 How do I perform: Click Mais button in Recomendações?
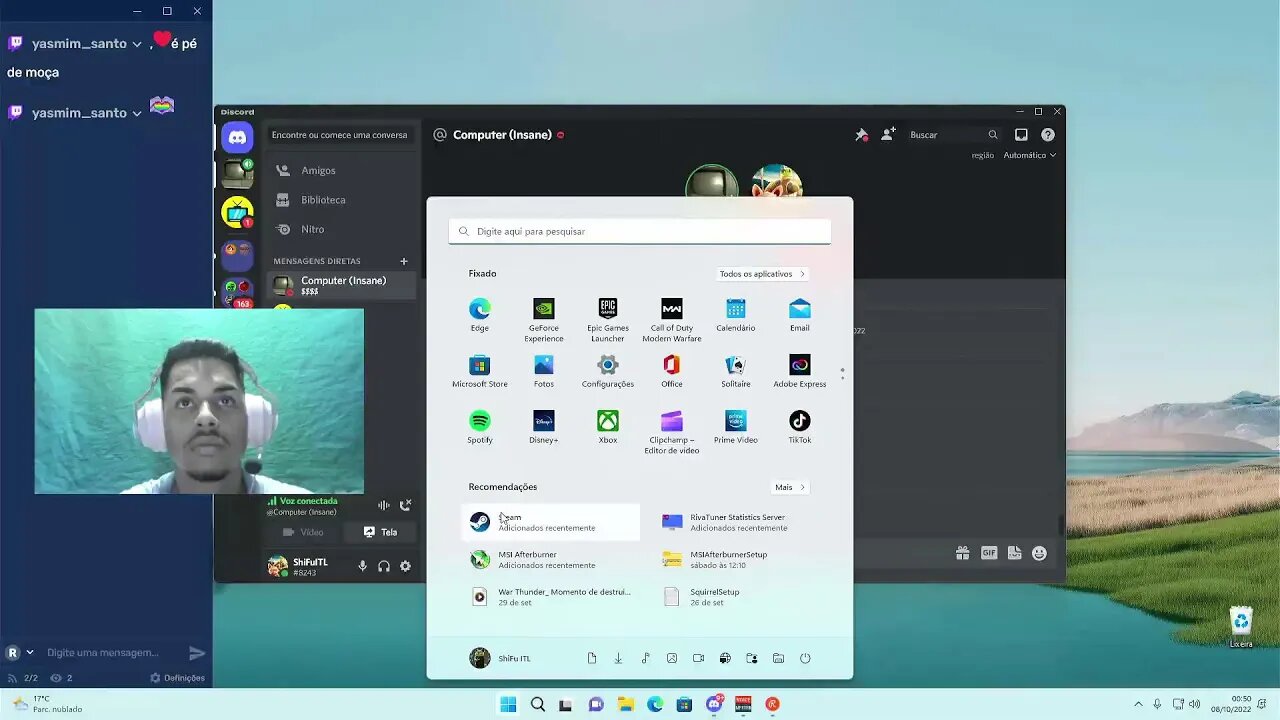(790, 487)
